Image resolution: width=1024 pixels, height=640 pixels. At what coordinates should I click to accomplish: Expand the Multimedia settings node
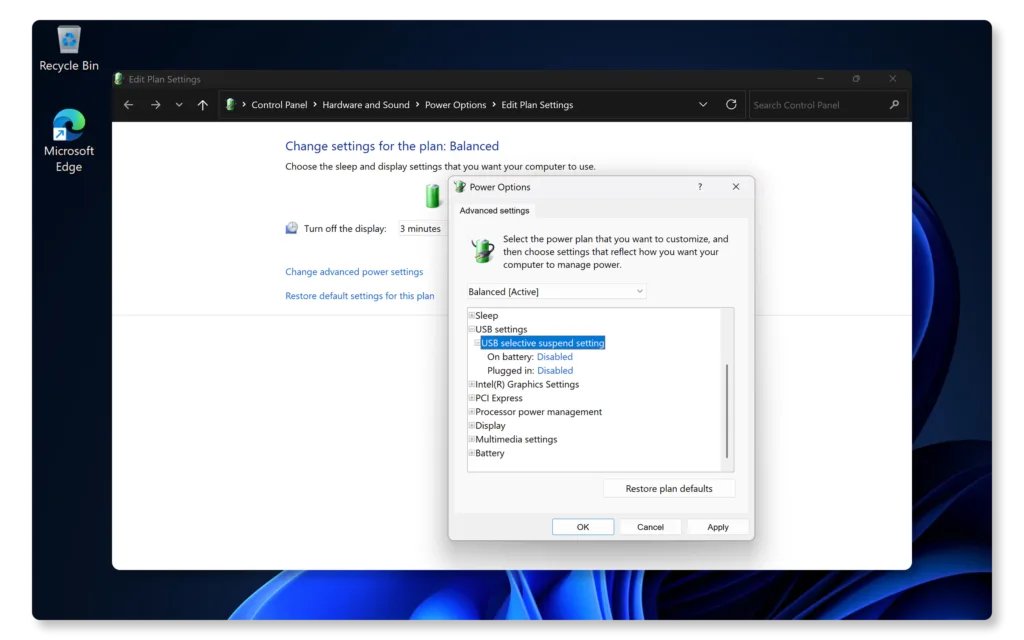pyautogui.click(x=472, y=439)
